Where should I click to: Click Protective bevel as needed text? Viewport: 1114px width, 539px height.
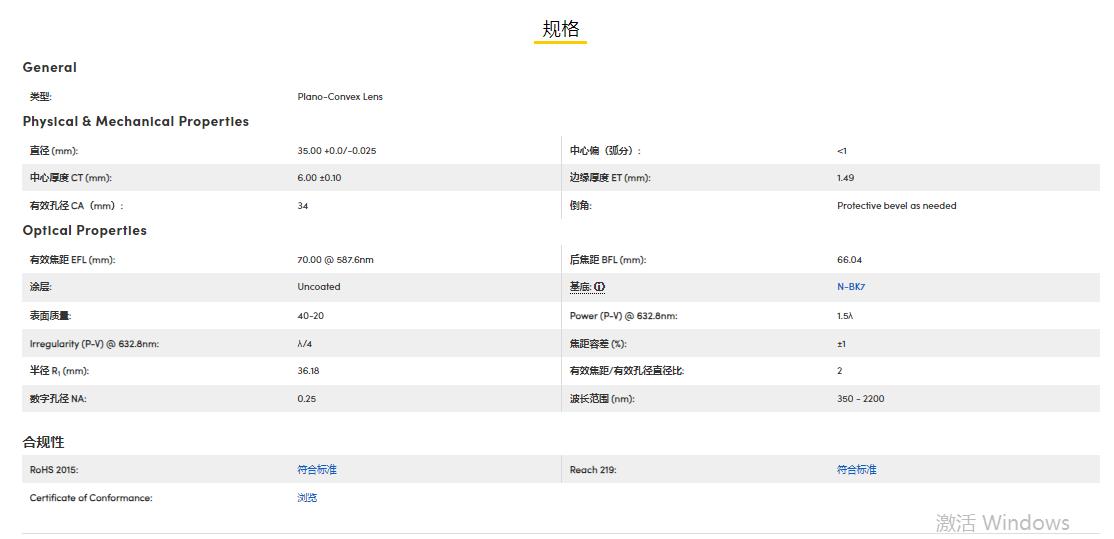click(x=897, y=206)
